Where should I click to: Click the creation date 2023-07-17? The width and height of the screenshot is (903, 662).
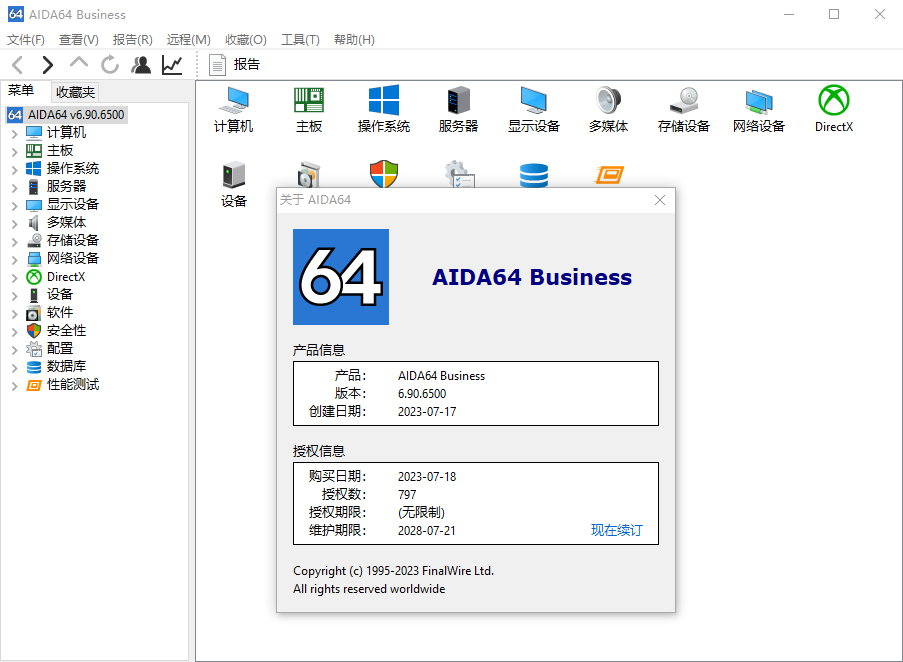pyautogui.click(x=427, y=412)
